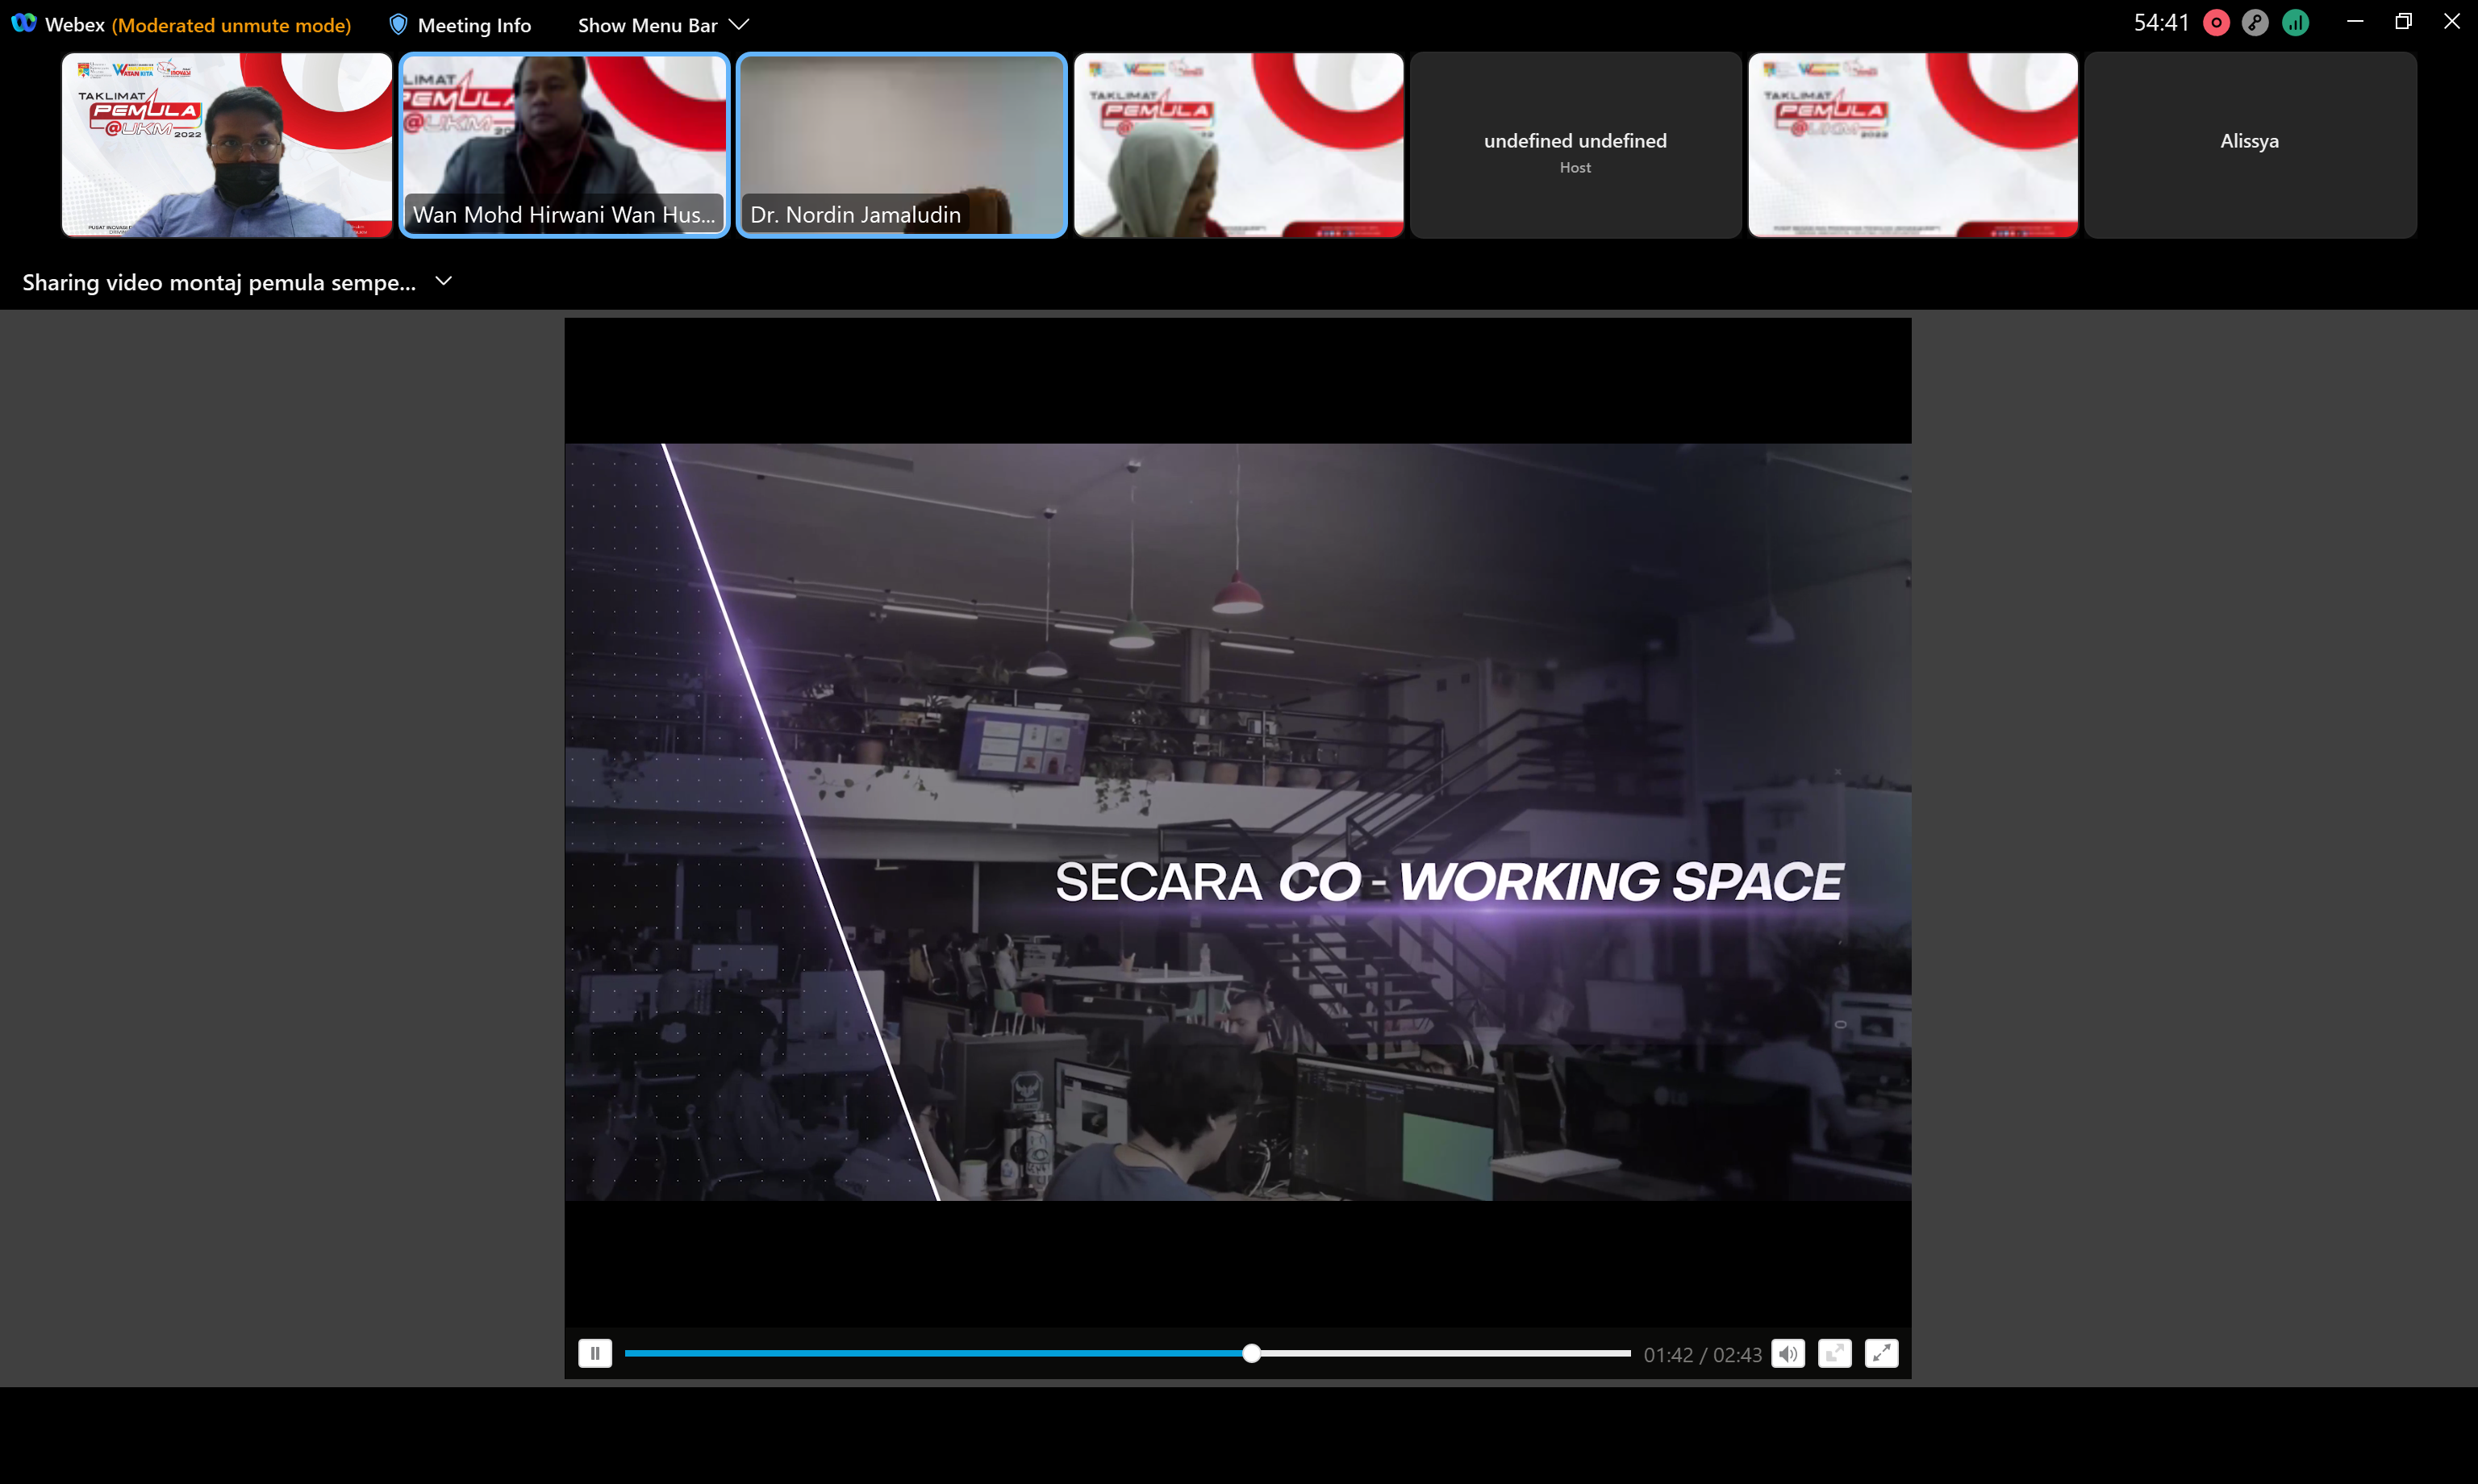Select the undefined undefined Host tile
Screen dimensions: 2478x1484
[1575, 145]
